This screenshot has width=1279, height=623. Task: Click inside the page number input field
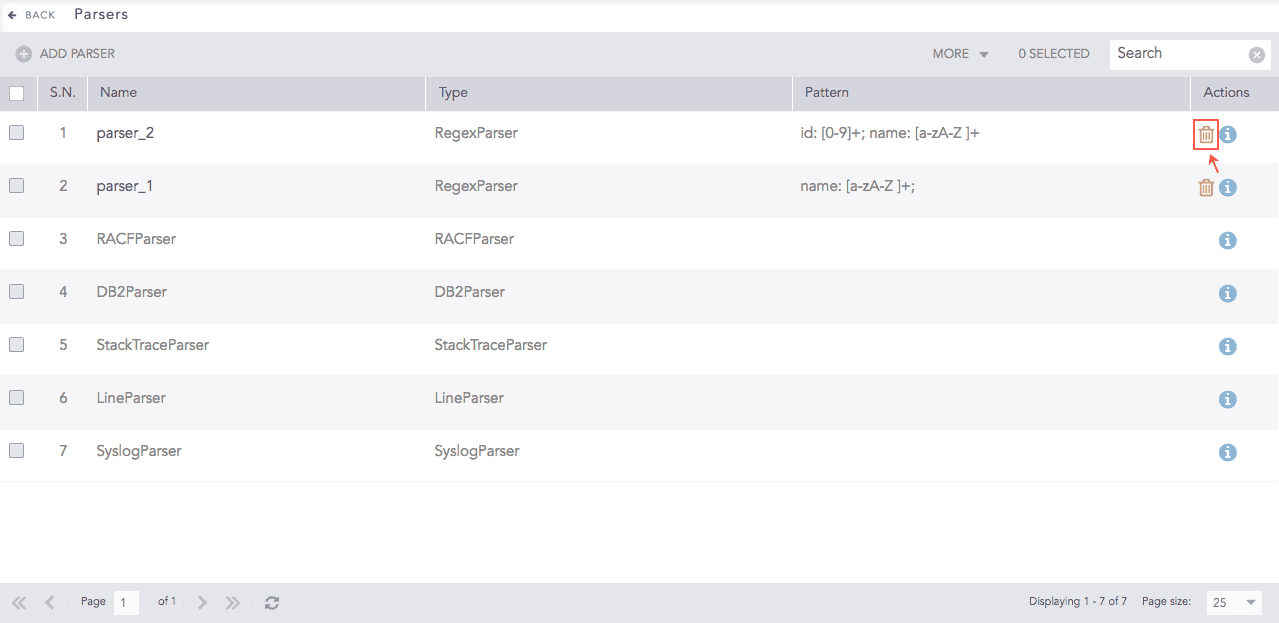point(126,601)
